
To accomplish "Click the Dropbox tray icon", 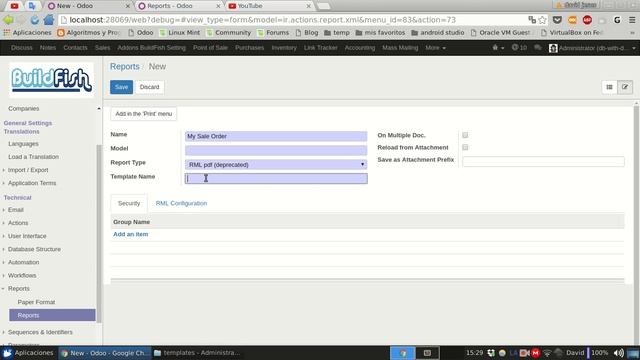I will point(491,353).
